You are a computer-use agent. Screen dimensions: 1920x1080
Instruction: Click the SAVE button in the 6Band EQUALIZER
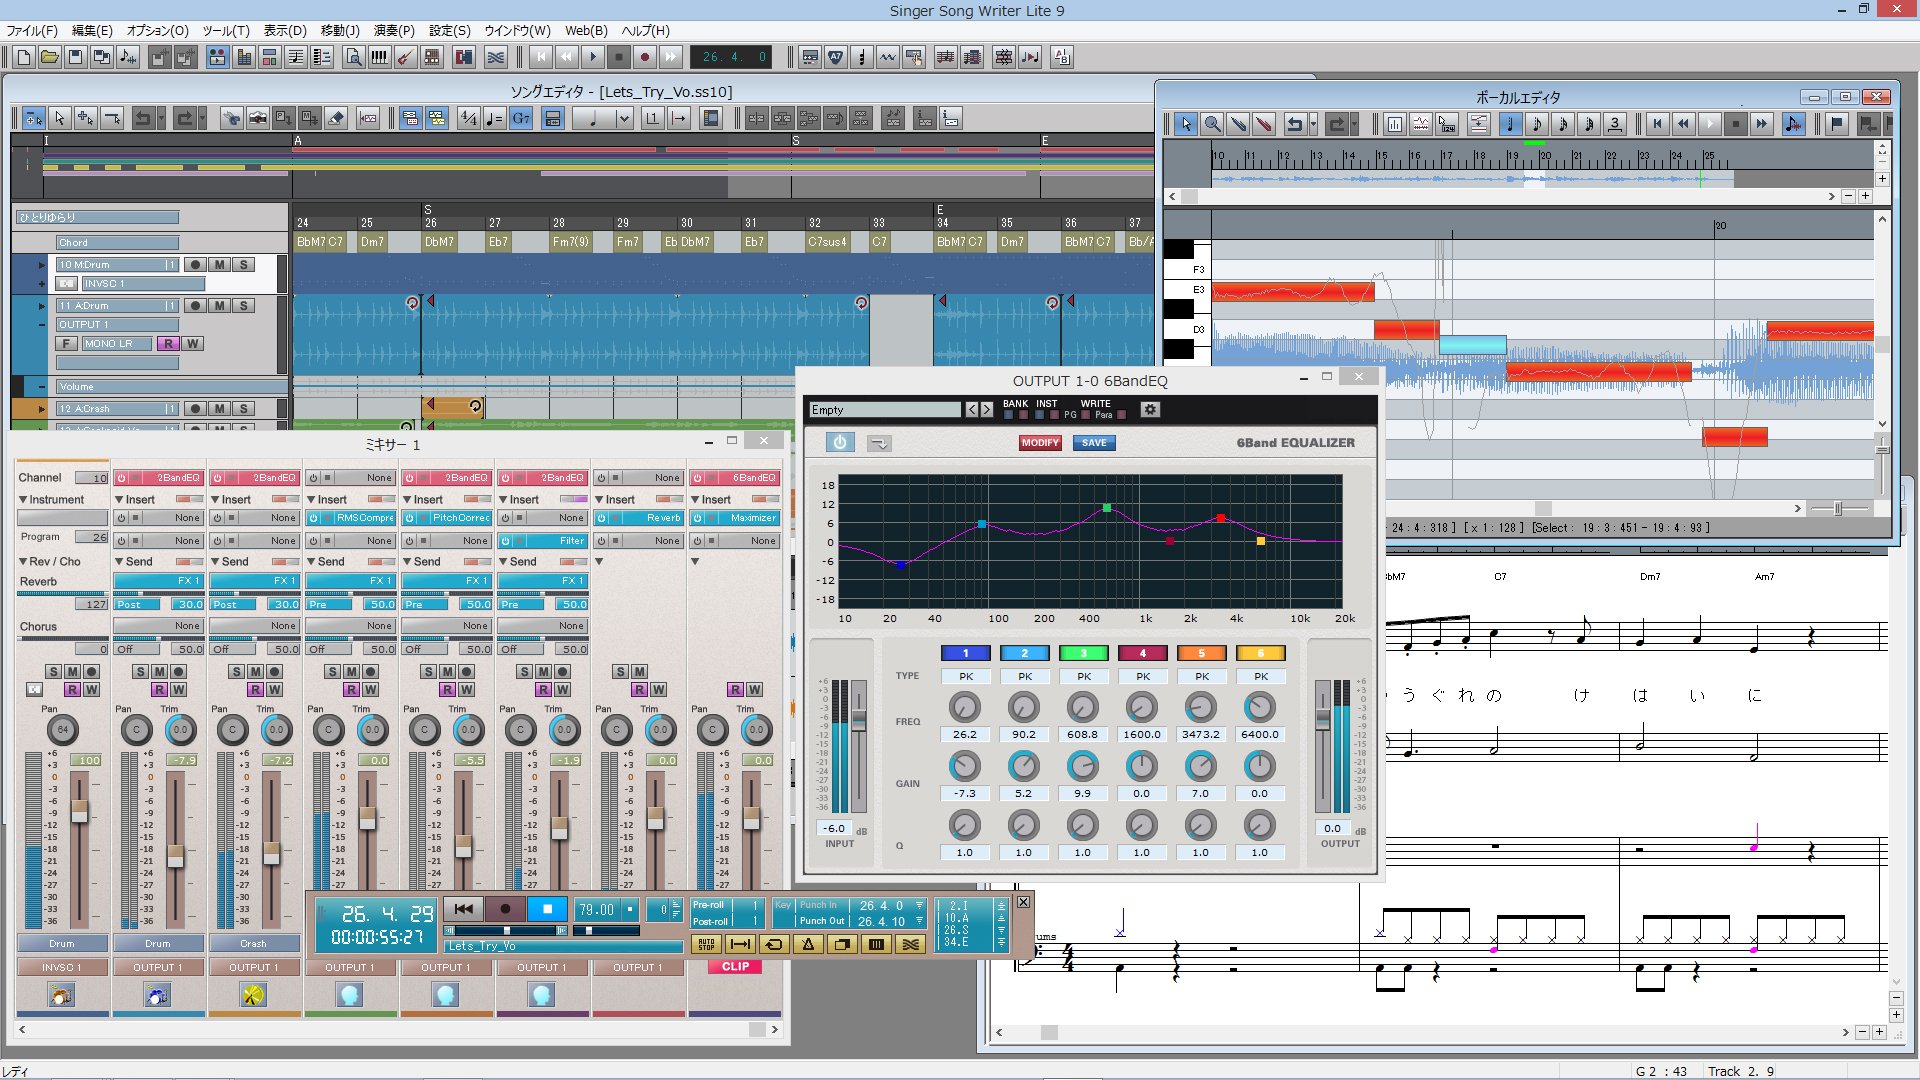coord(1093,443)
